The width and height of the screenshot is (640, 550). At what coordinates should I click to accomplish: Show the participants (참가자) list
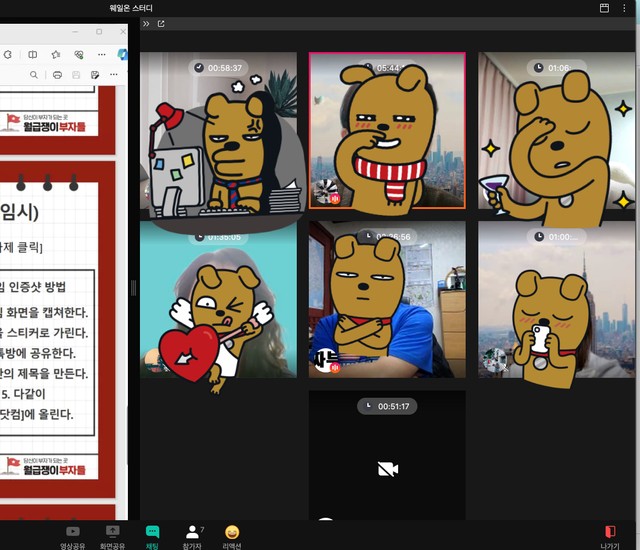tap(192, 537)
